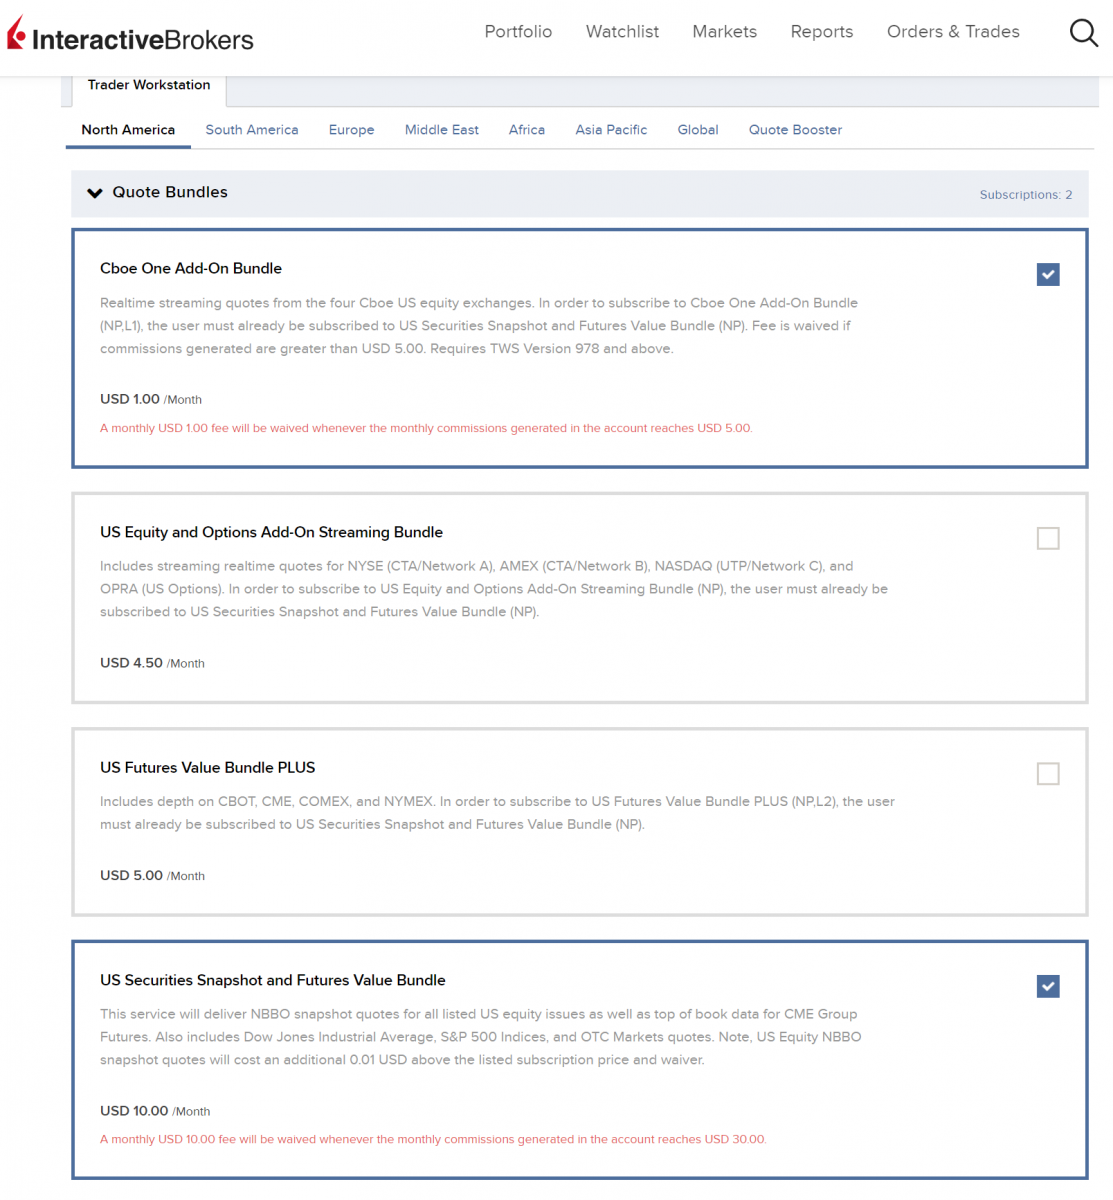1113x1200 pixels.
Task: Click the US Futures Value Bundle PLUS description
Action: (497, 813)
